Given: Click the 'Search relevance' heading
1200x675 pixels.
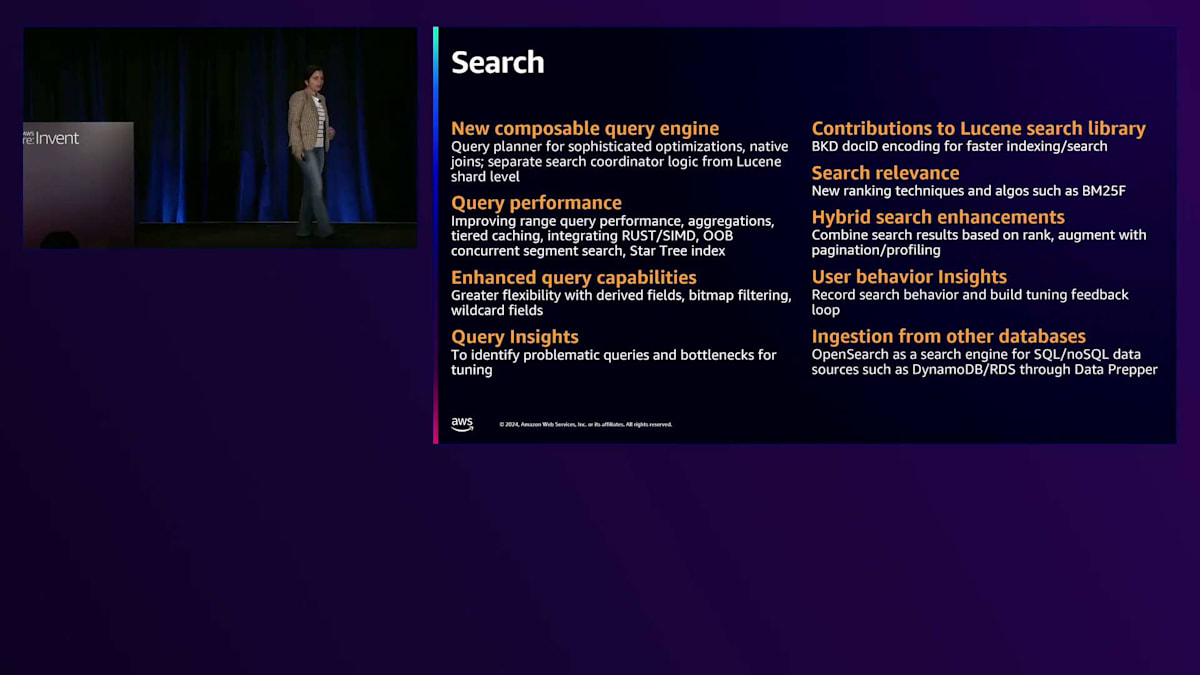Looking at the screenshot, I should 886,173.
